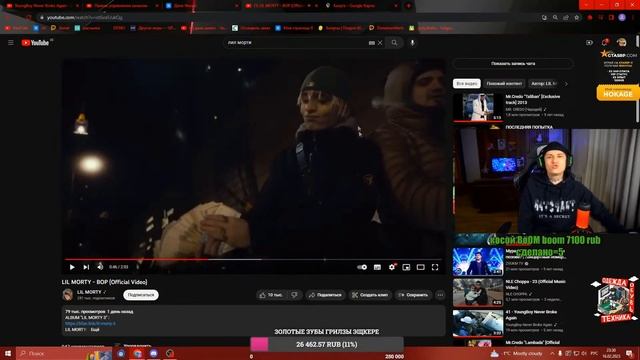Select the Все видео filter chip
This screenshot has width=640, height=360.
click(x=467, y=84)
